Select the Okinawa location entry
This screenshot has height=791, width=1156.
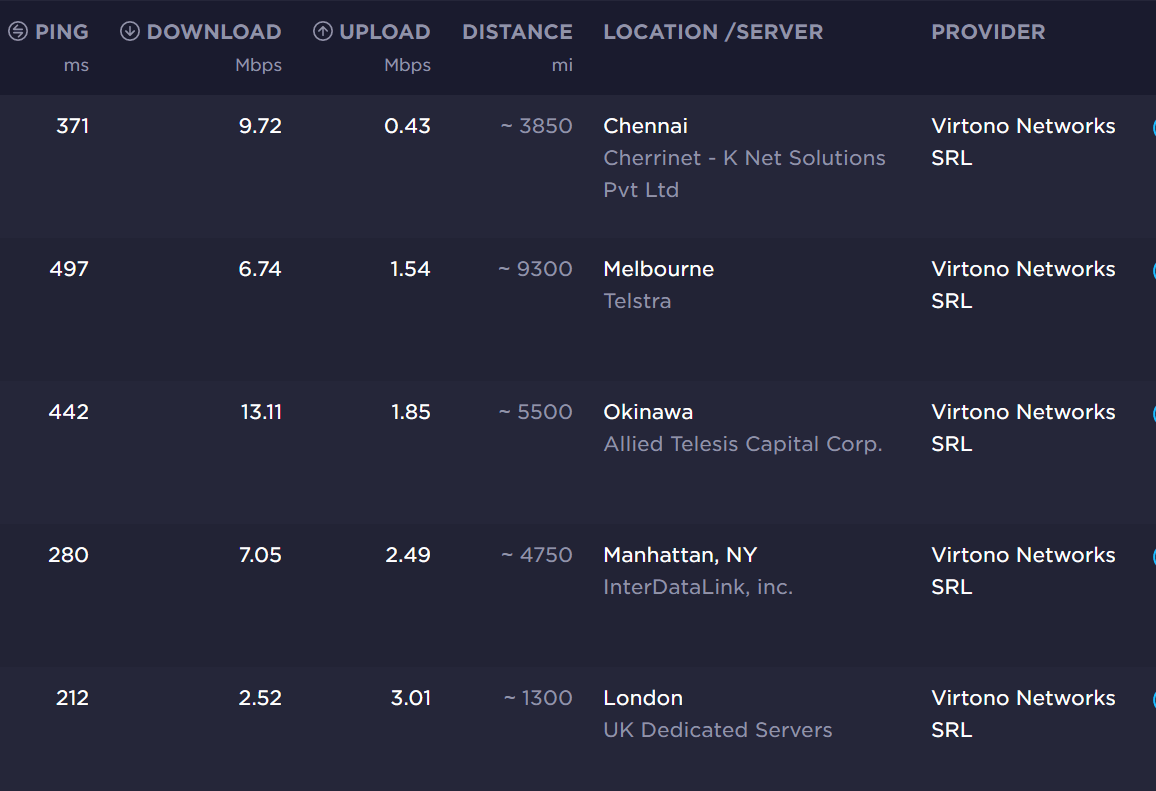648,412
